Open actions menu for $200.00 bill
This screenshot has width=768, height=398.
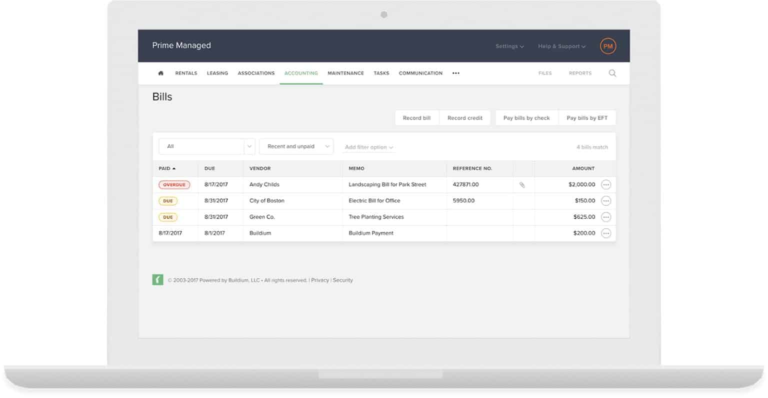(x=606, y=233)
